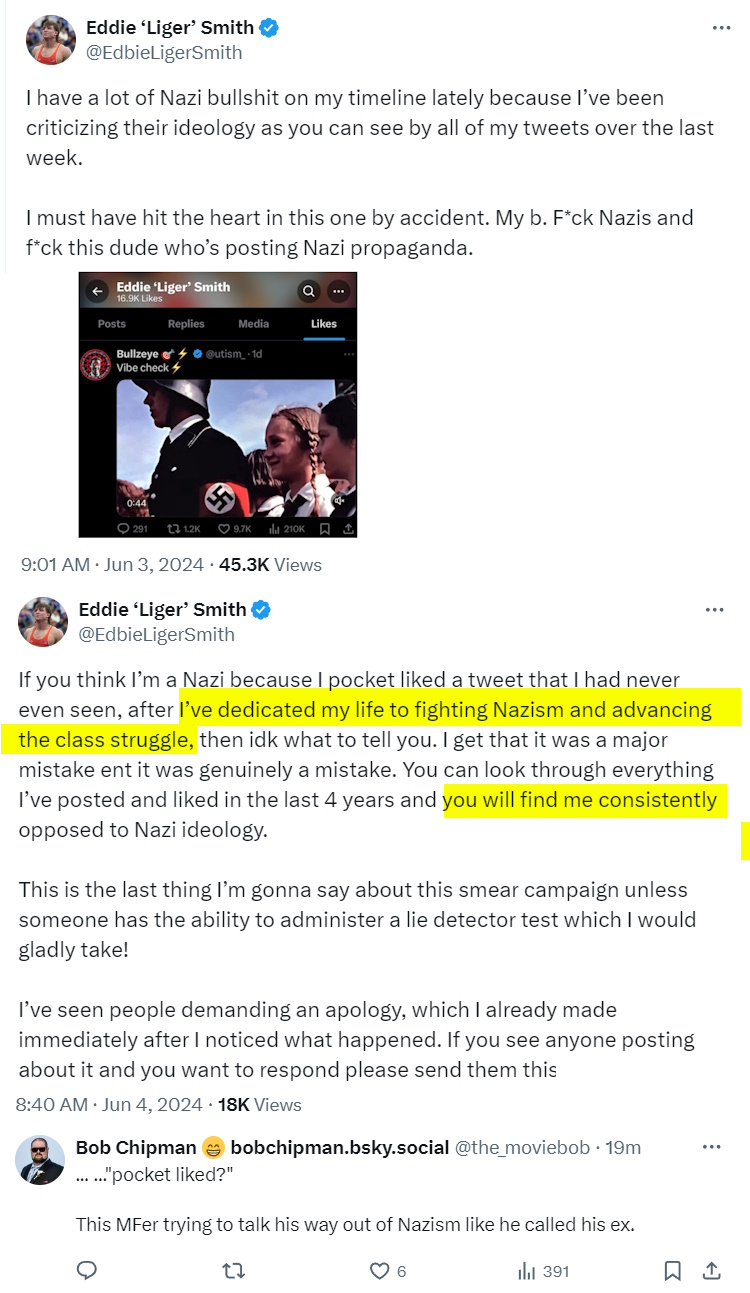Viewport: 750px width, 1293px height.
Task: Share Bob Chipman's reply
Action: 712,1271
